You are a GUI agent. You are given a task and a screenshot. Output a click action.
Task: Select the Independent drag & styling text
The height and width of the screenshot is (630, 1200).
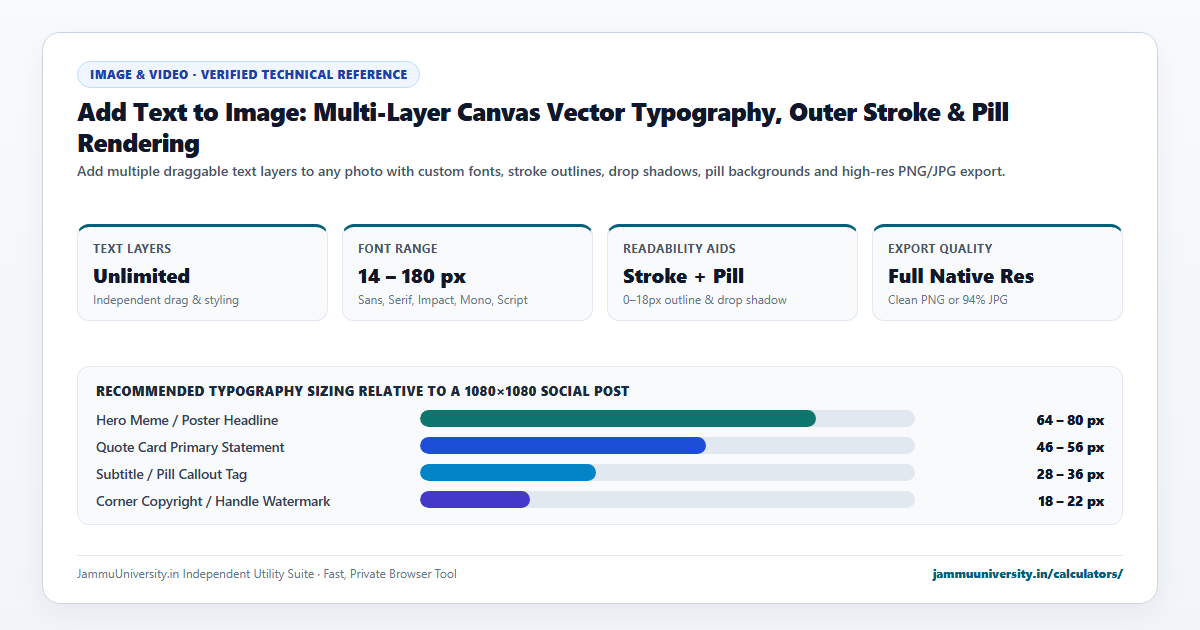tap(166, 300)
